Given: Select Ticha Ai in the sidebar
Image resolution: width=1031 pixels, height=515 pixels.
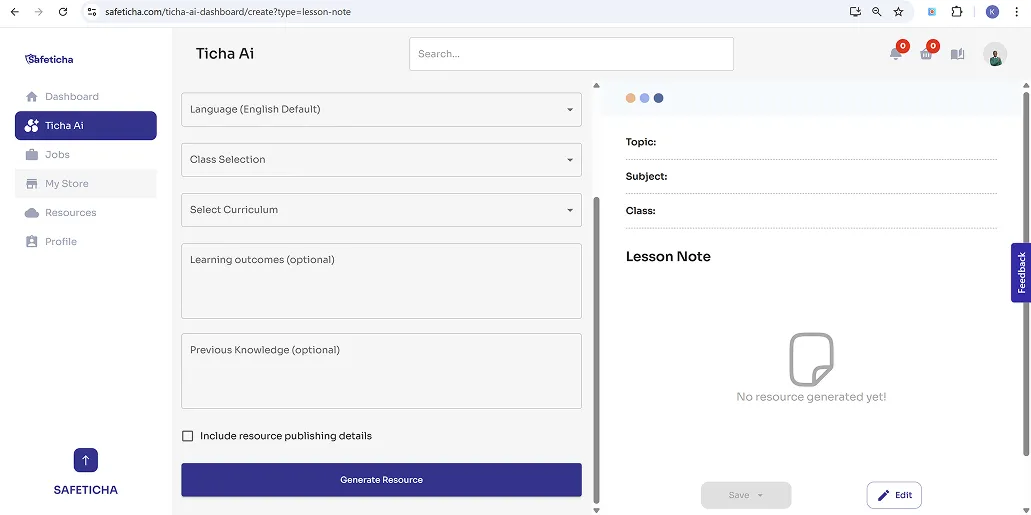Looking at the screenshot, I should (x=85, y=126).
